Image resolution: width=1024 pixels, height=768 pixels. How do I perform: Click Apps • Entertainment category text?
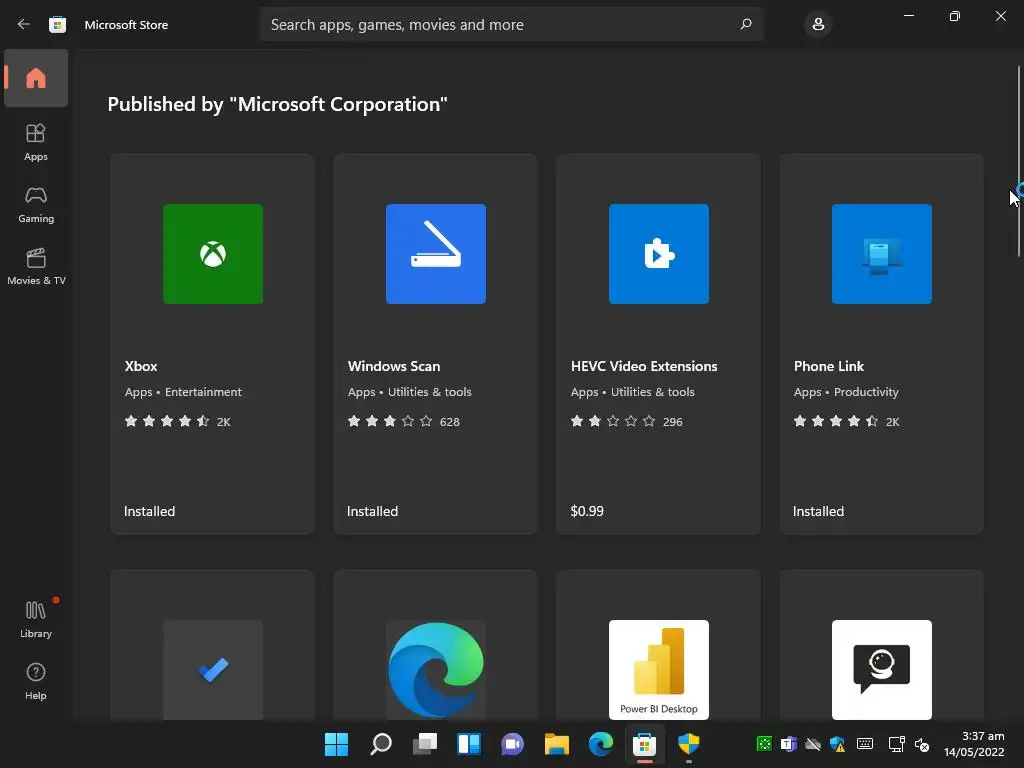point(183,392)
